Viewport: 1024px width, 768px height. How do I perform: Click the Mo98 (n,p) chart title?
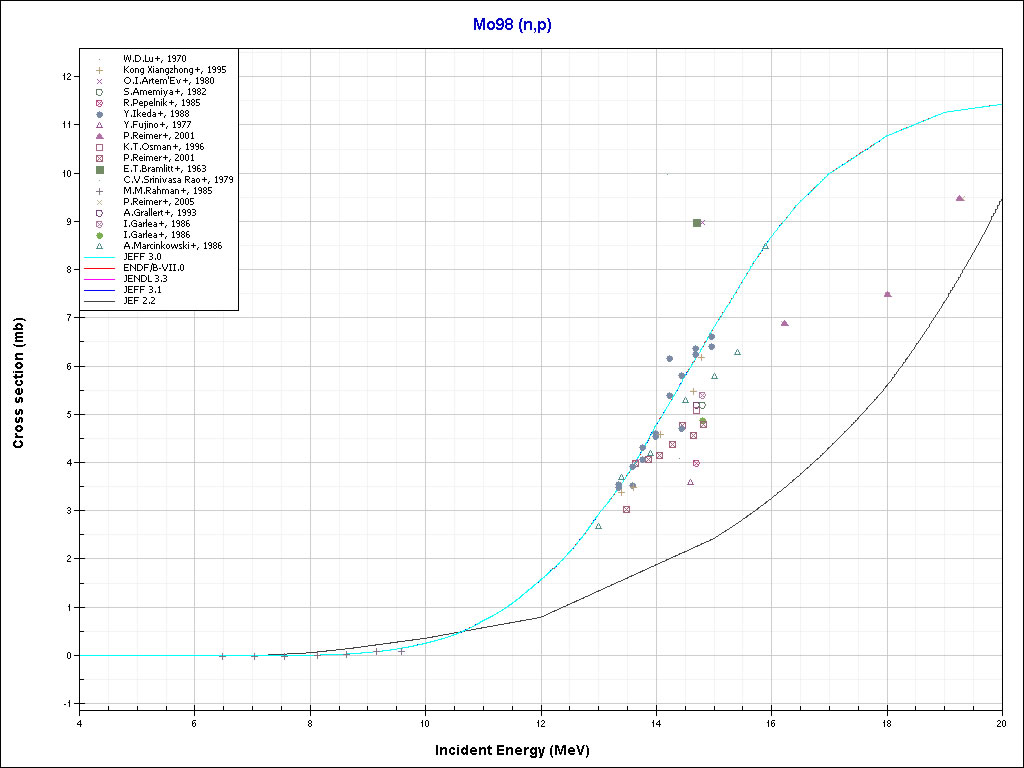tap(511, 25)
